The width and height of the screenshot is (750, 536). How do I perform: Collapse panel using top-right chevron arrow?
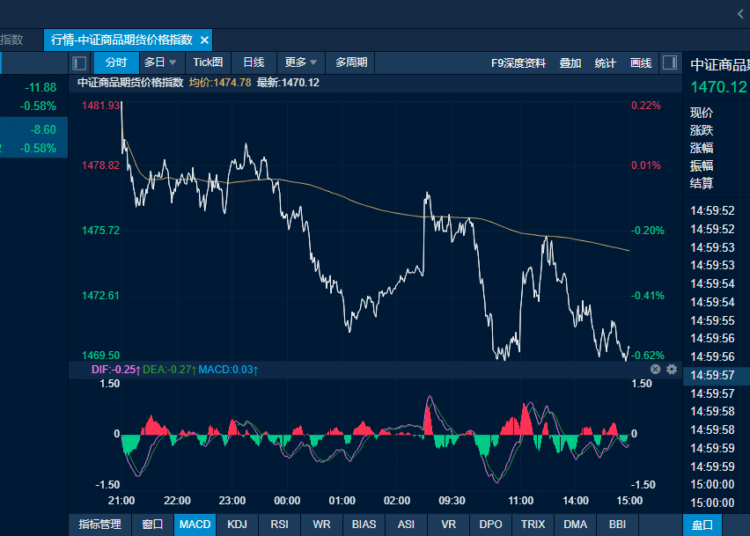click(x=740, y=14)
